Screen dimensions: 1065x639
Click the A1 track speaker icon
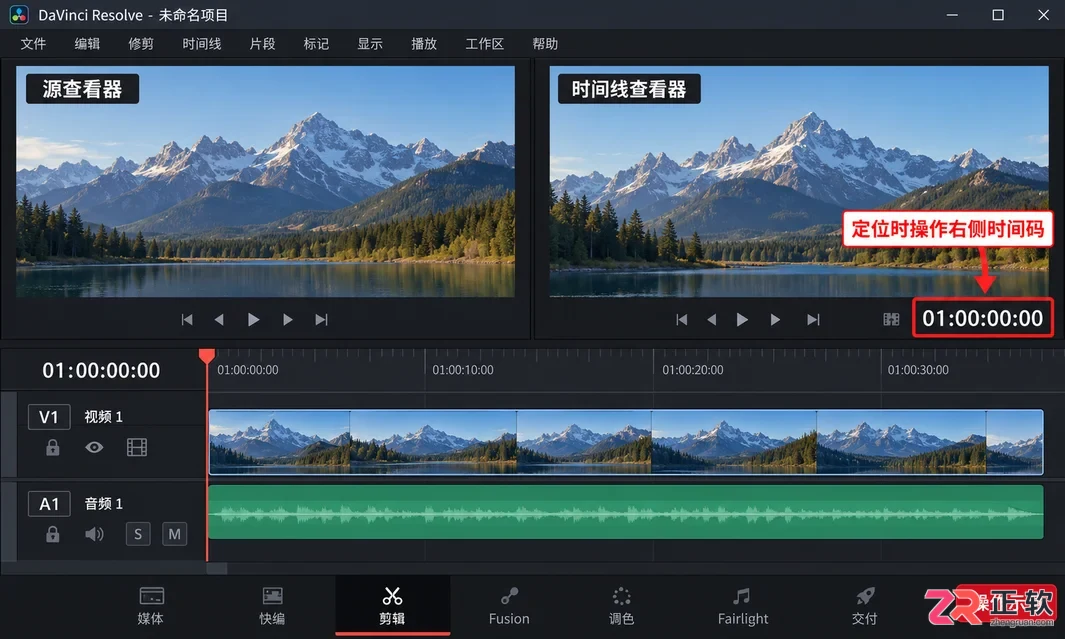(94, 534)
